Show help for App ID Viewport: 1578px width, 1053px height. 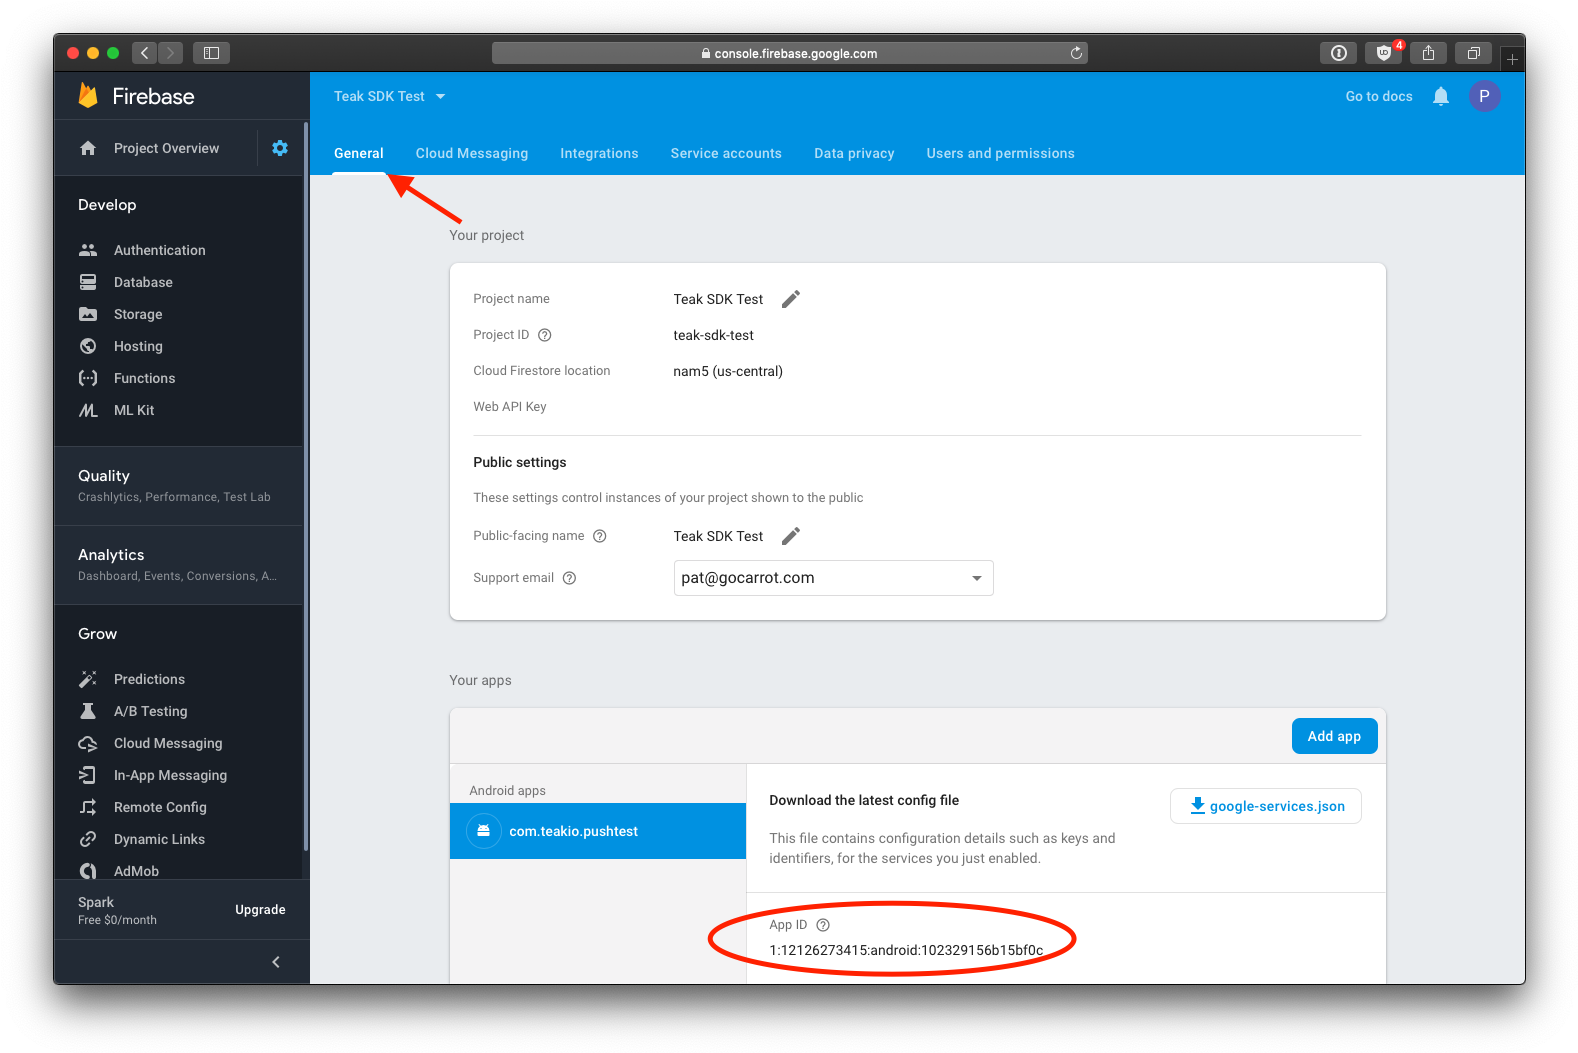pos(823,925)
